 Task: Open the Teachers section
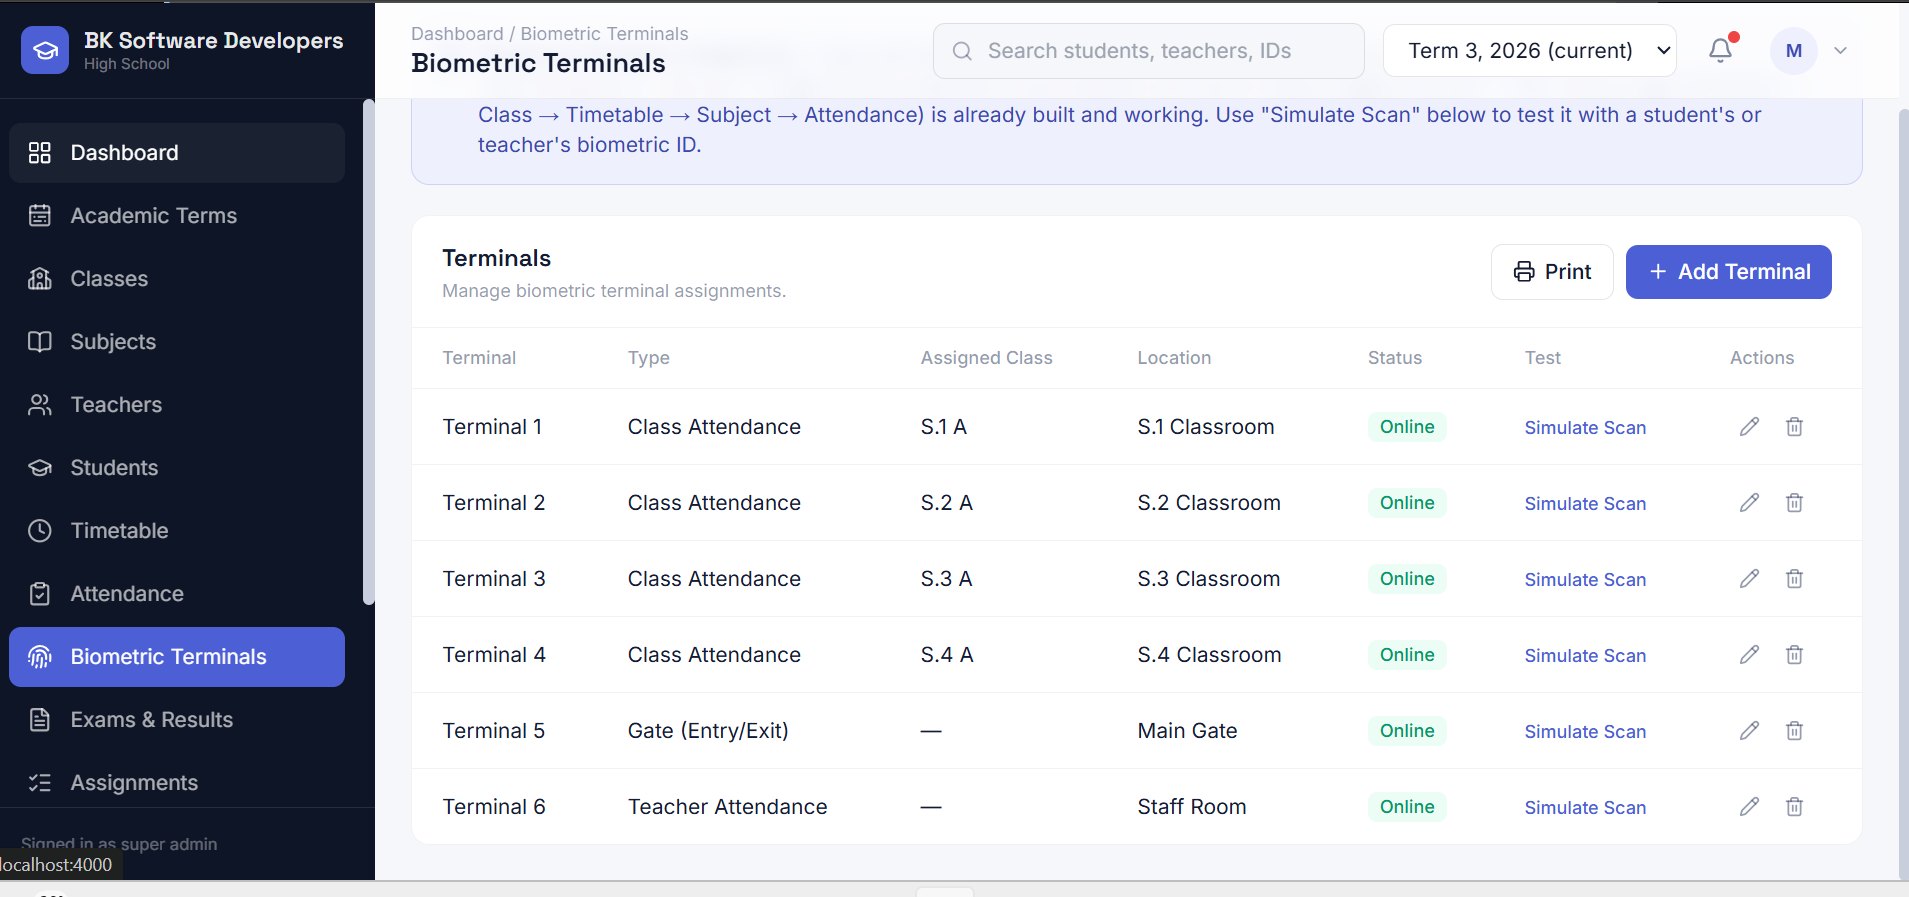point(177,405)
